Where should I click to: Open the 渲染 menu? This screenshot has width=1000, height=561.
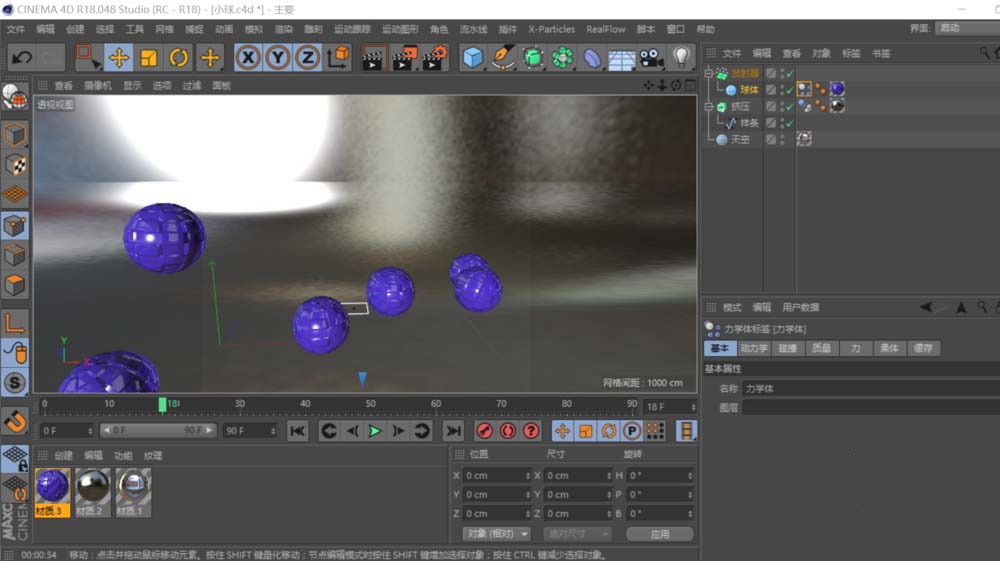(x=284, y=29)
